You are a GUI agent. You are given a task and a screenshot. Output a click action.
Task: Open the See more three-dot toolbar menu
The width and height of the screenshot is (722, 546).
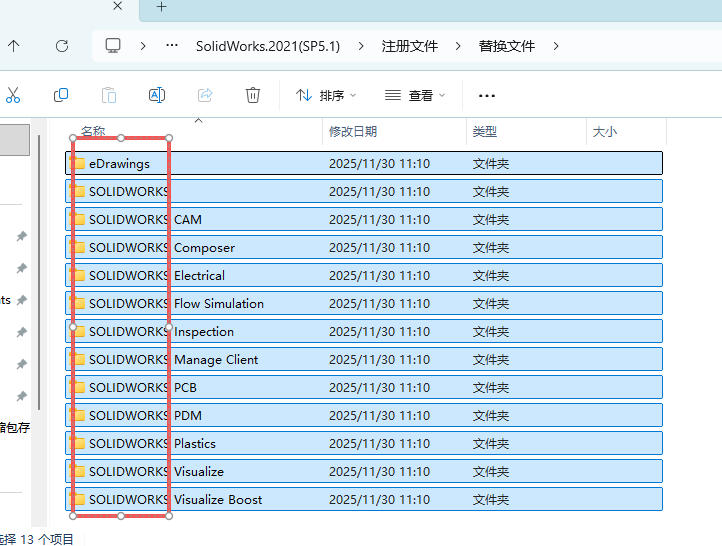coord(487,96)
